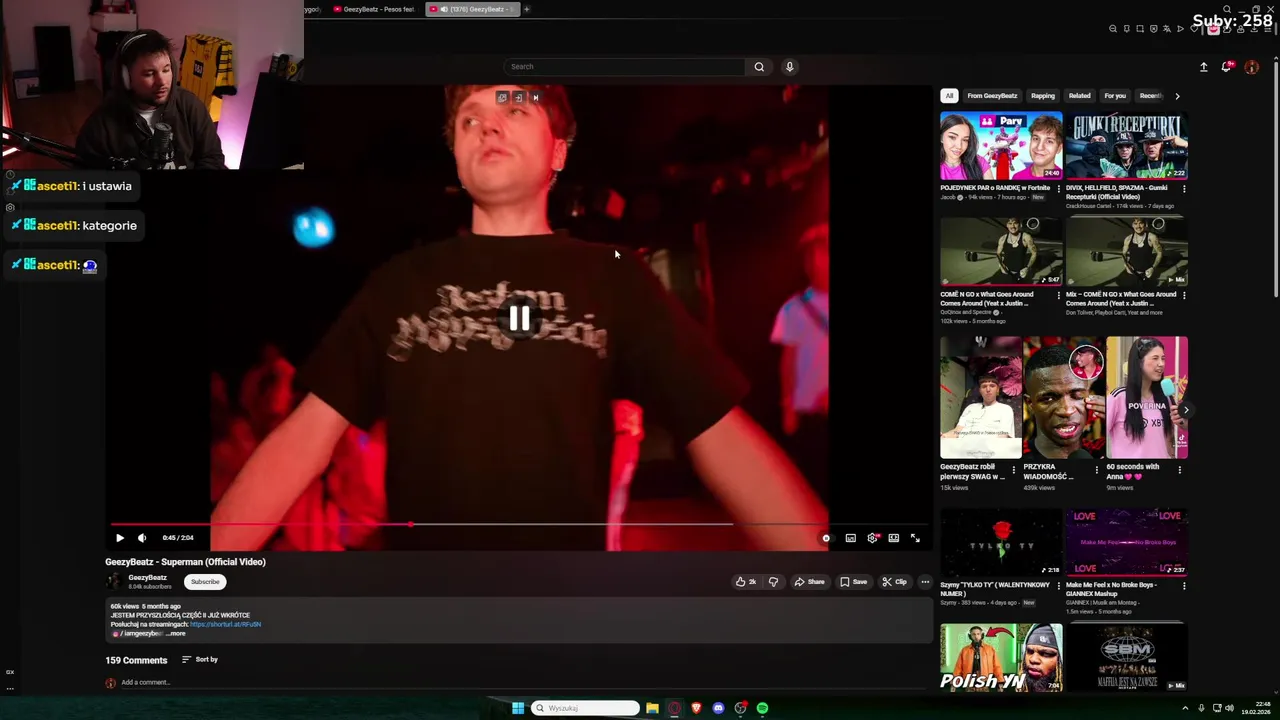Open a new browser tab

pos(526,9)
